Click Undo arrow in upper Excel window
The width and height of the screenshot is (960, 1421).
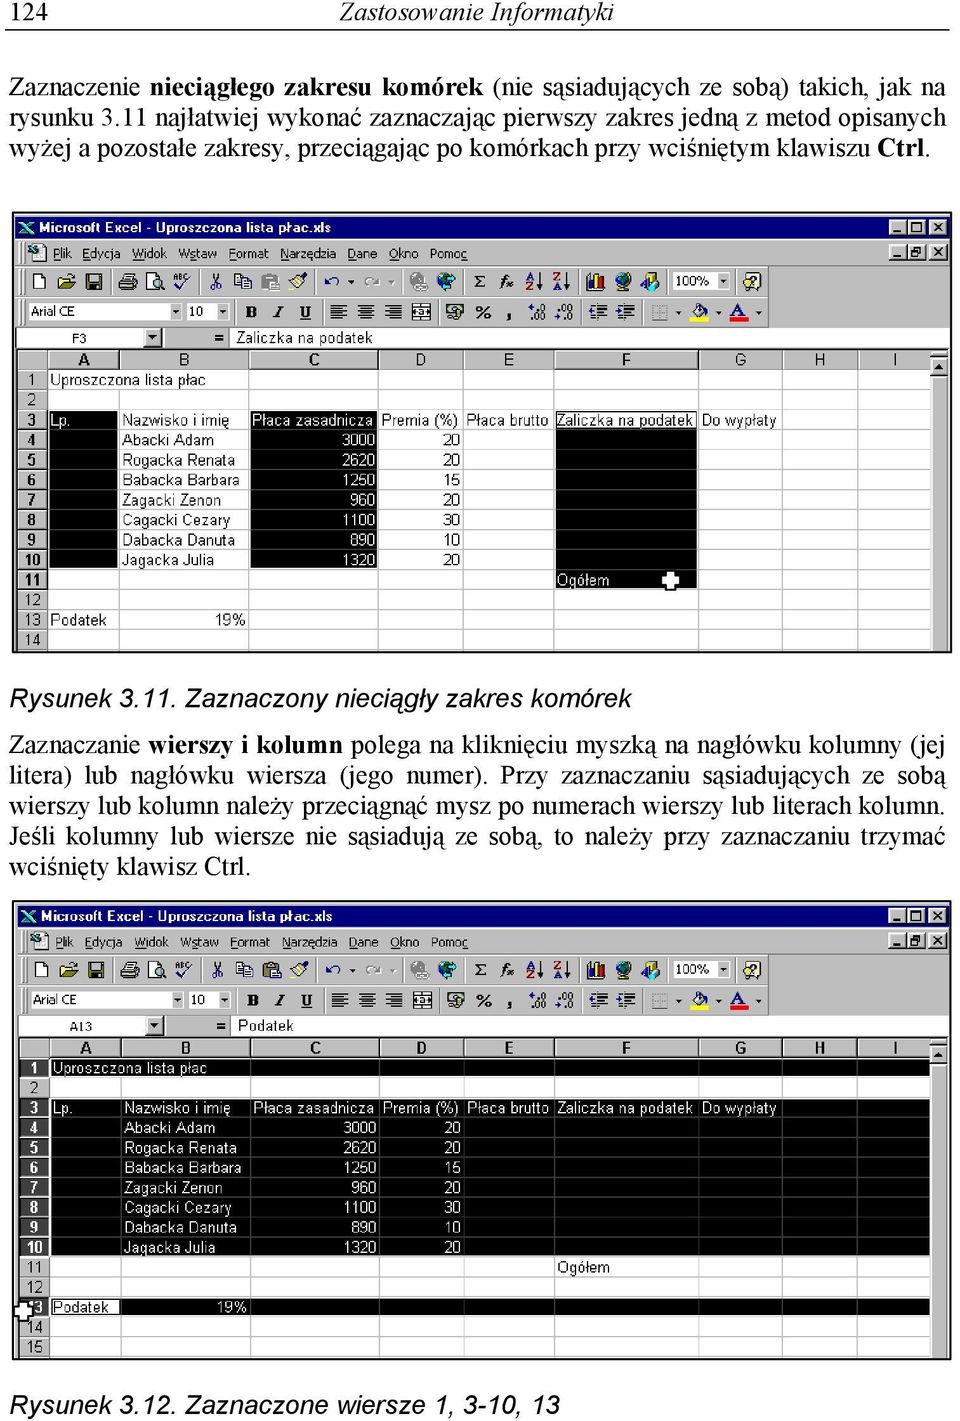(332, 282)
